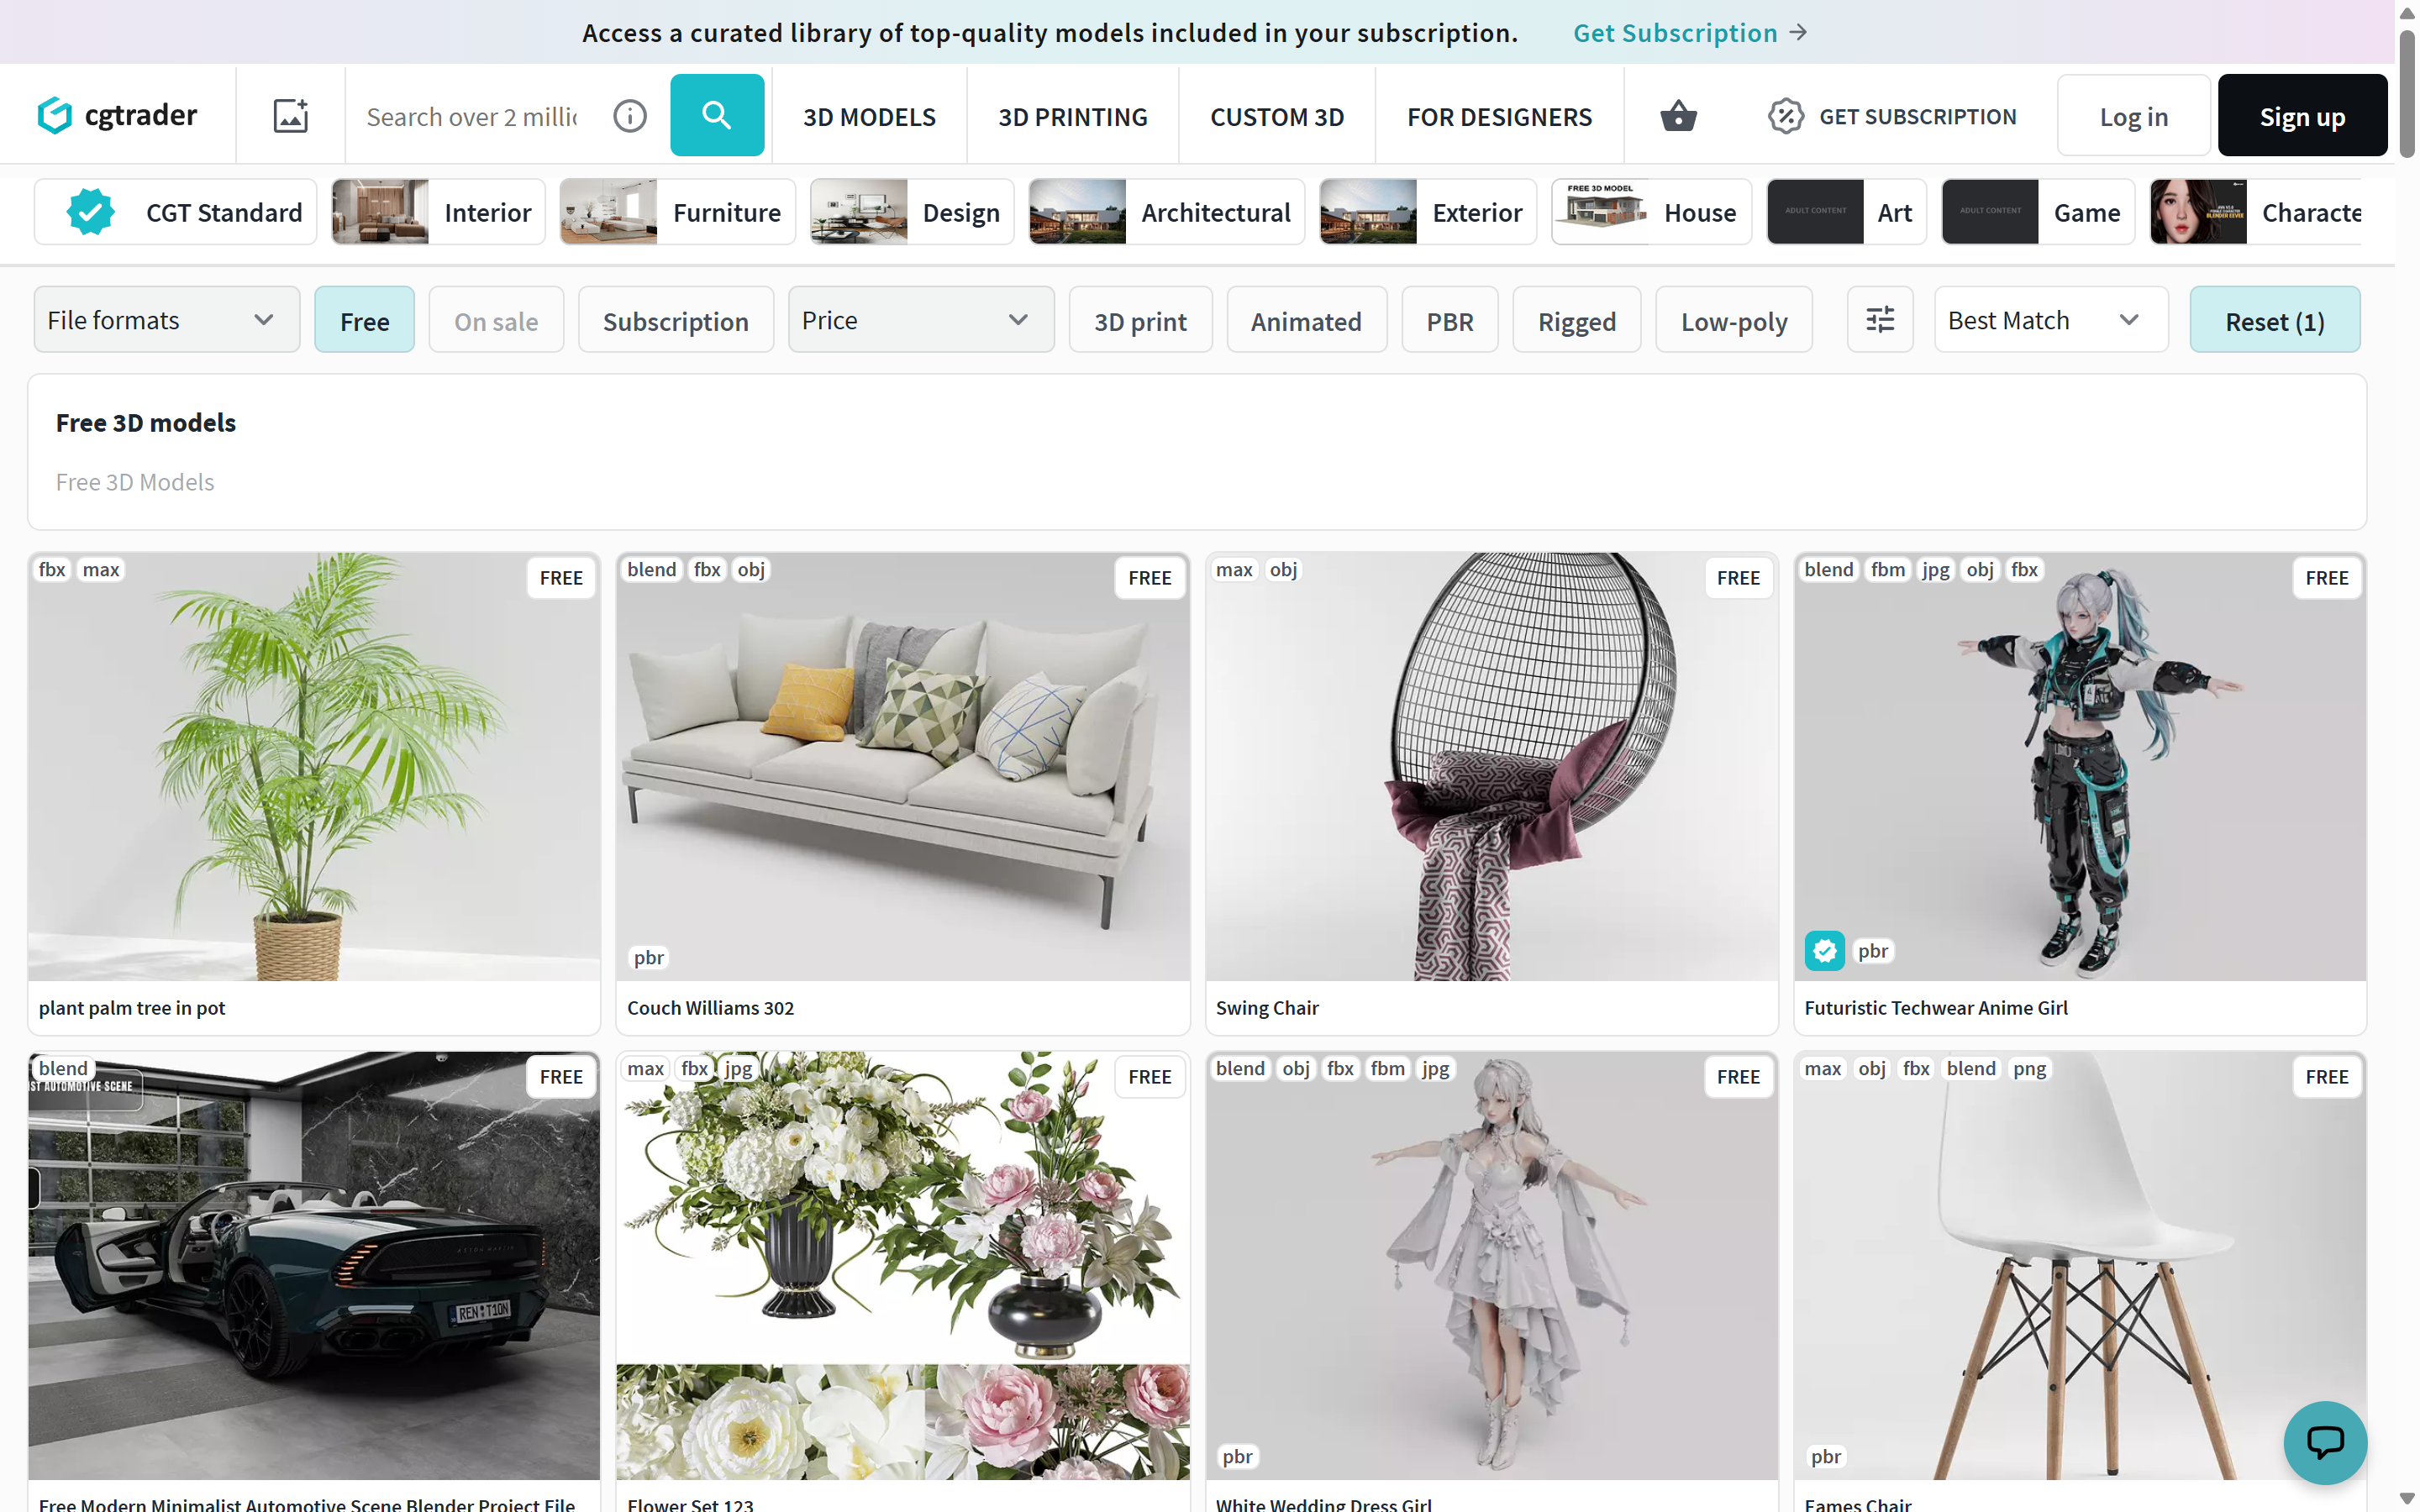The image size is (2420, 1512).
Task: Select the House category tab
Action: [1651, 212]
